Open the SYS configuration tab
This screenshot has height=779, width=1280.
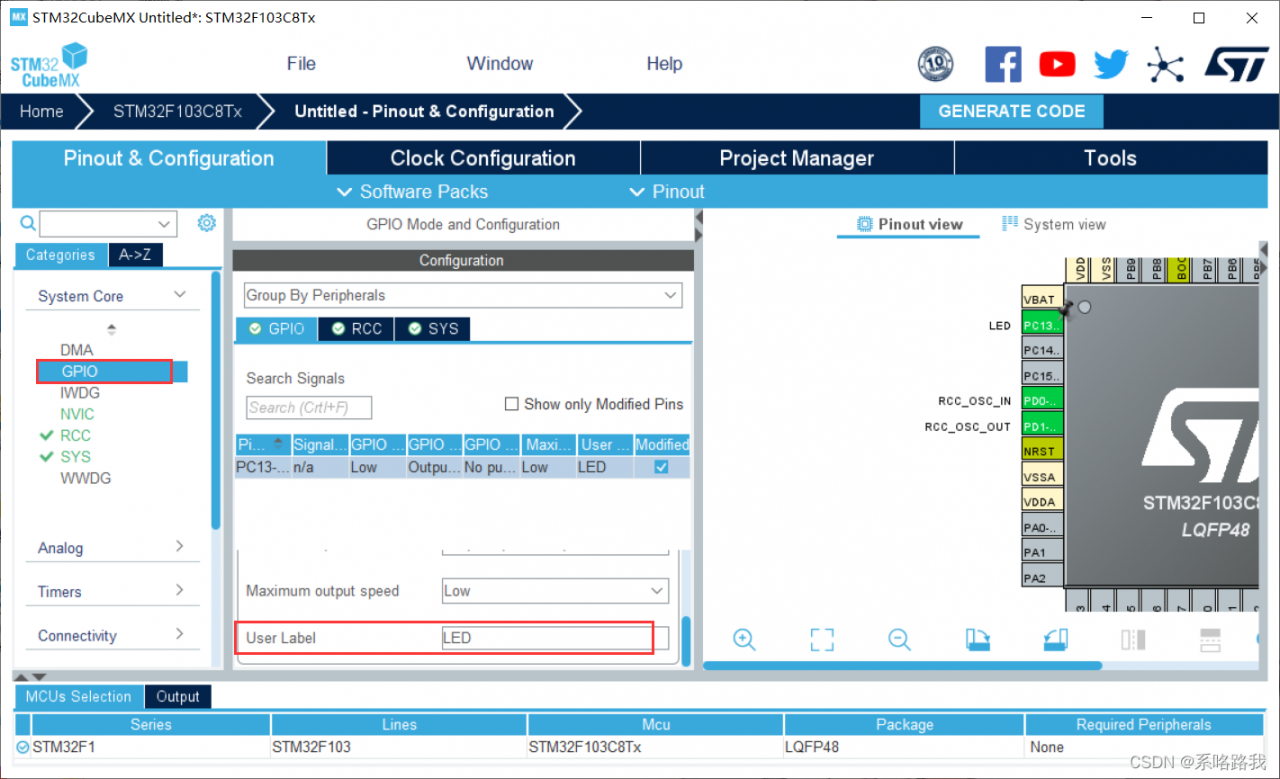pyautogui.click(x=432, y=329)
